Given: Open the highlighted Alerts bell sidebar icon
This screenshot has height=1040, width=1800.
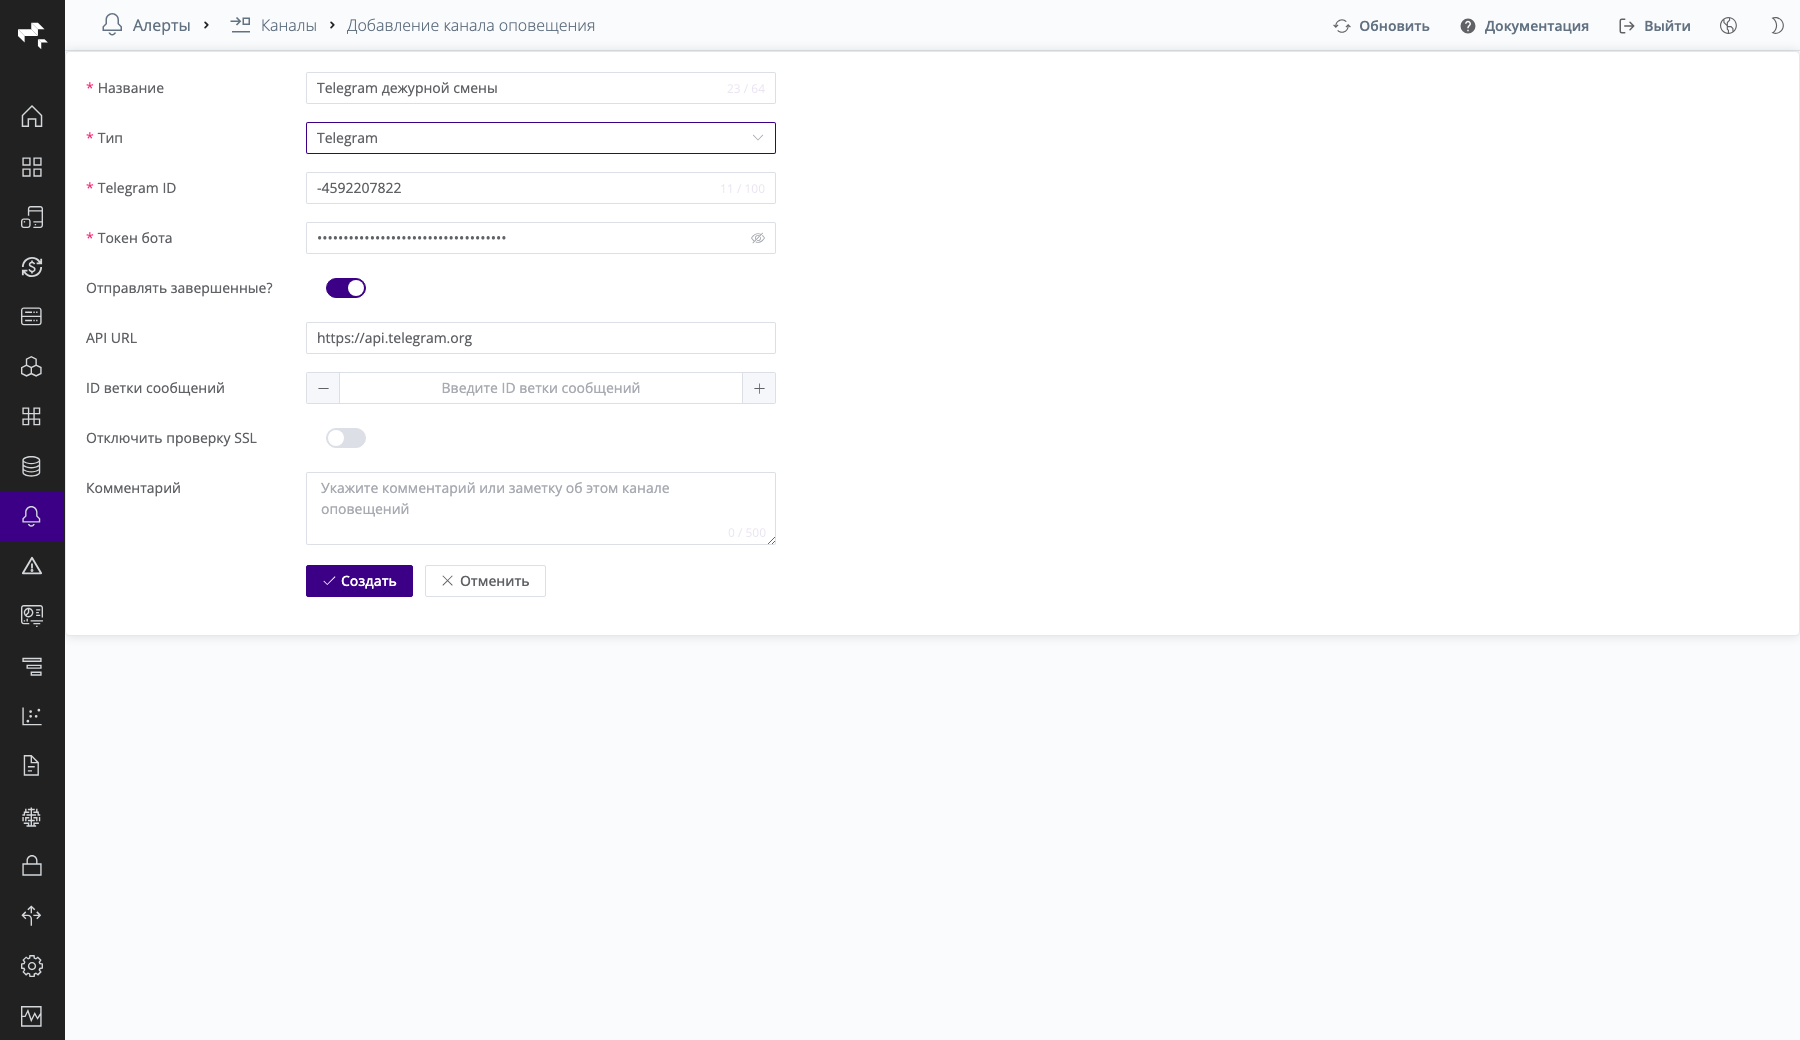Looking at the screenshot, I should click(x=32, y=517).
